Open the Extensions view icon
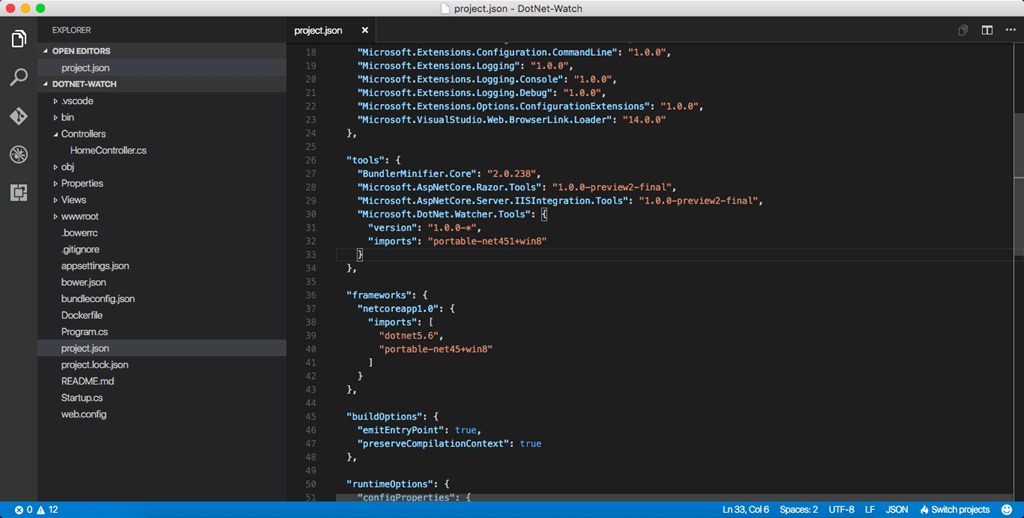This screenshot has width=1024, height=518. coord(18,193)
